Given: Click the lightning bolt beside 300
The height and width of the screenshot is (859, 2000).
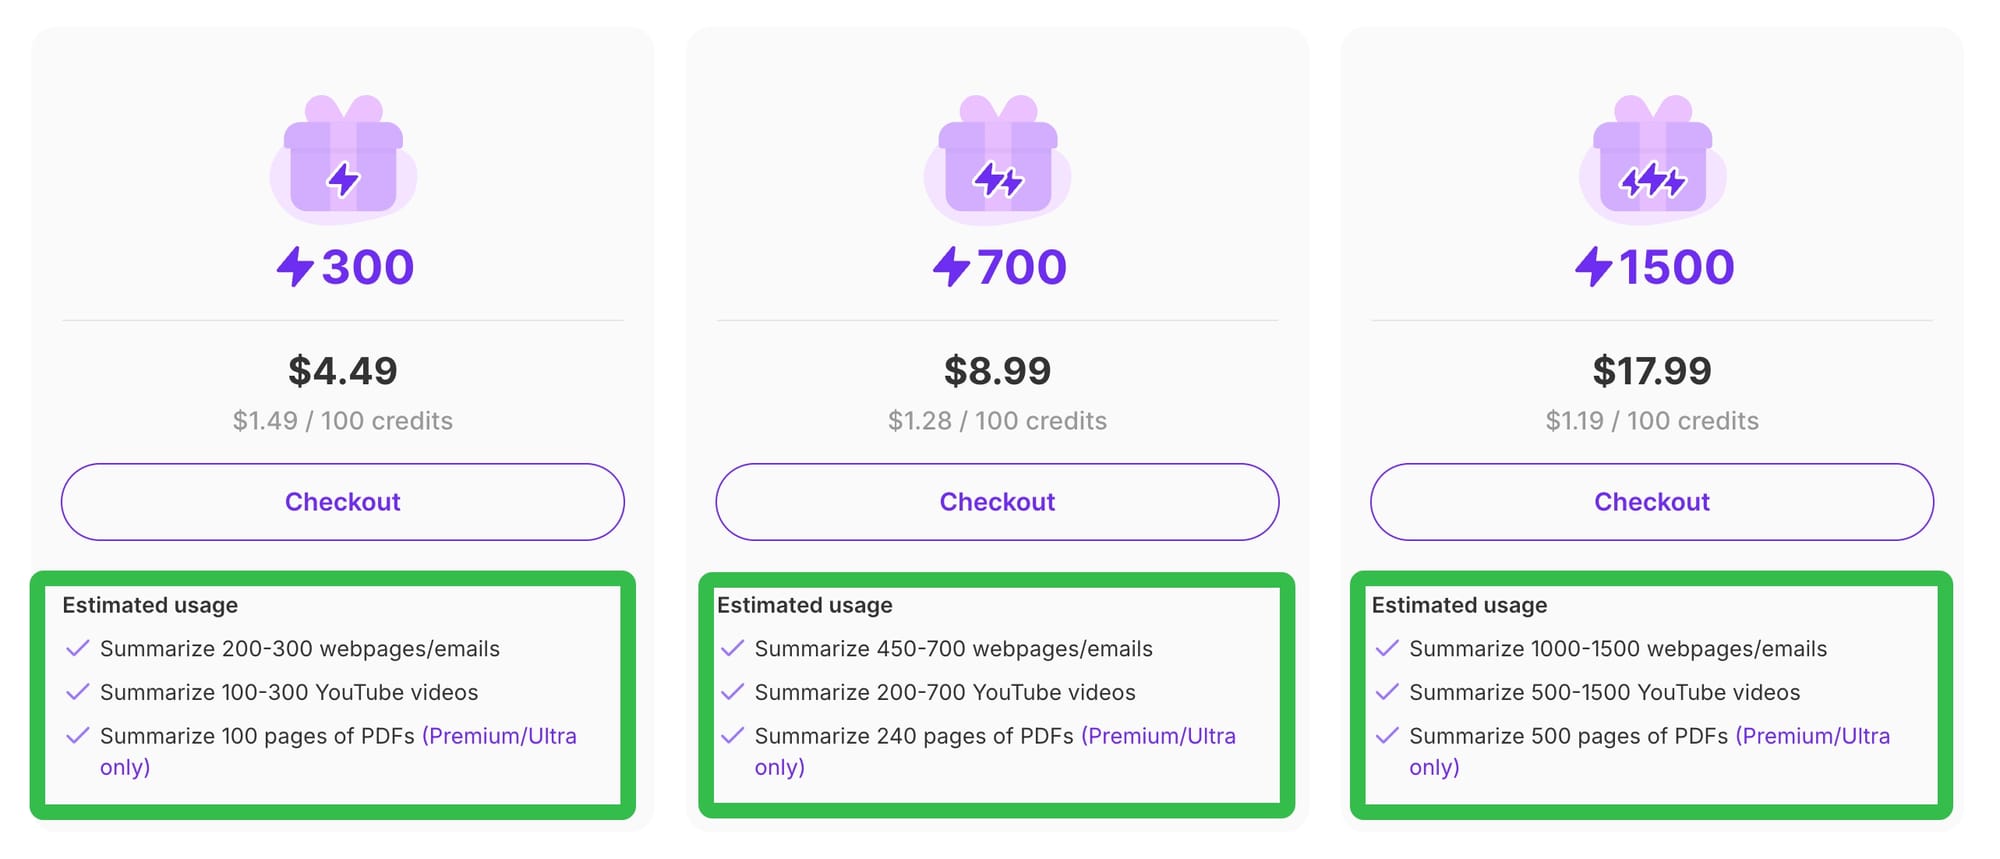Looking at the screenshot, I should click(x=296, y=267).
